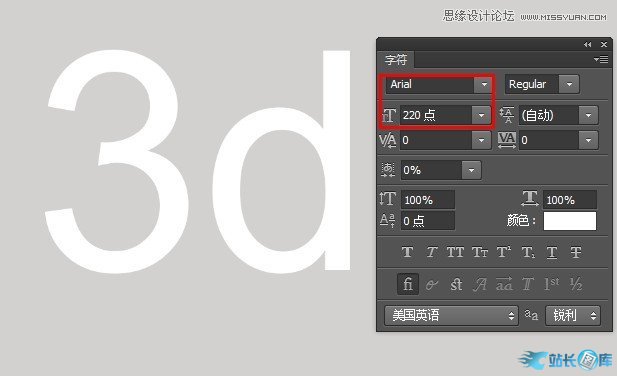Click the discretionary ligatures st icon
Image resolution: width=617 pixels, height=376 pixels.
(x=456, y=284)
